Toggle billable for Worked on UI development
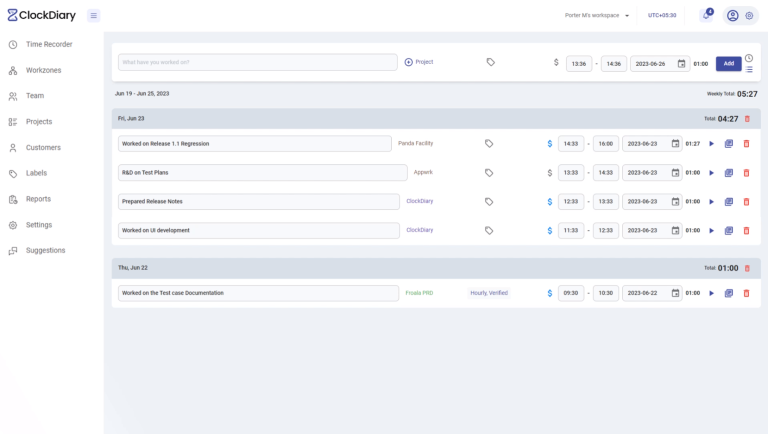The width and height of the screenshot is (768, 434). click(550, 231)
